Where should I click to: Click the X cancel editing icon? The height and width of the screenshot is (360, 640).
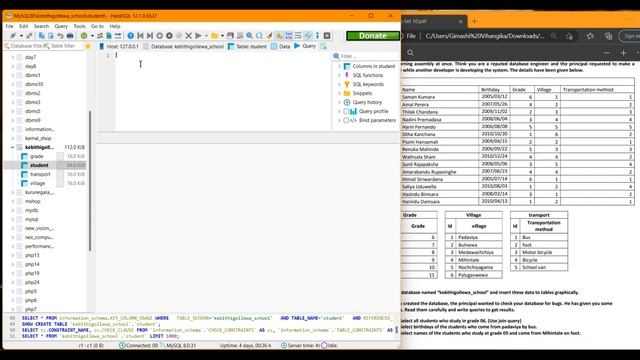(x=188, y=36)
